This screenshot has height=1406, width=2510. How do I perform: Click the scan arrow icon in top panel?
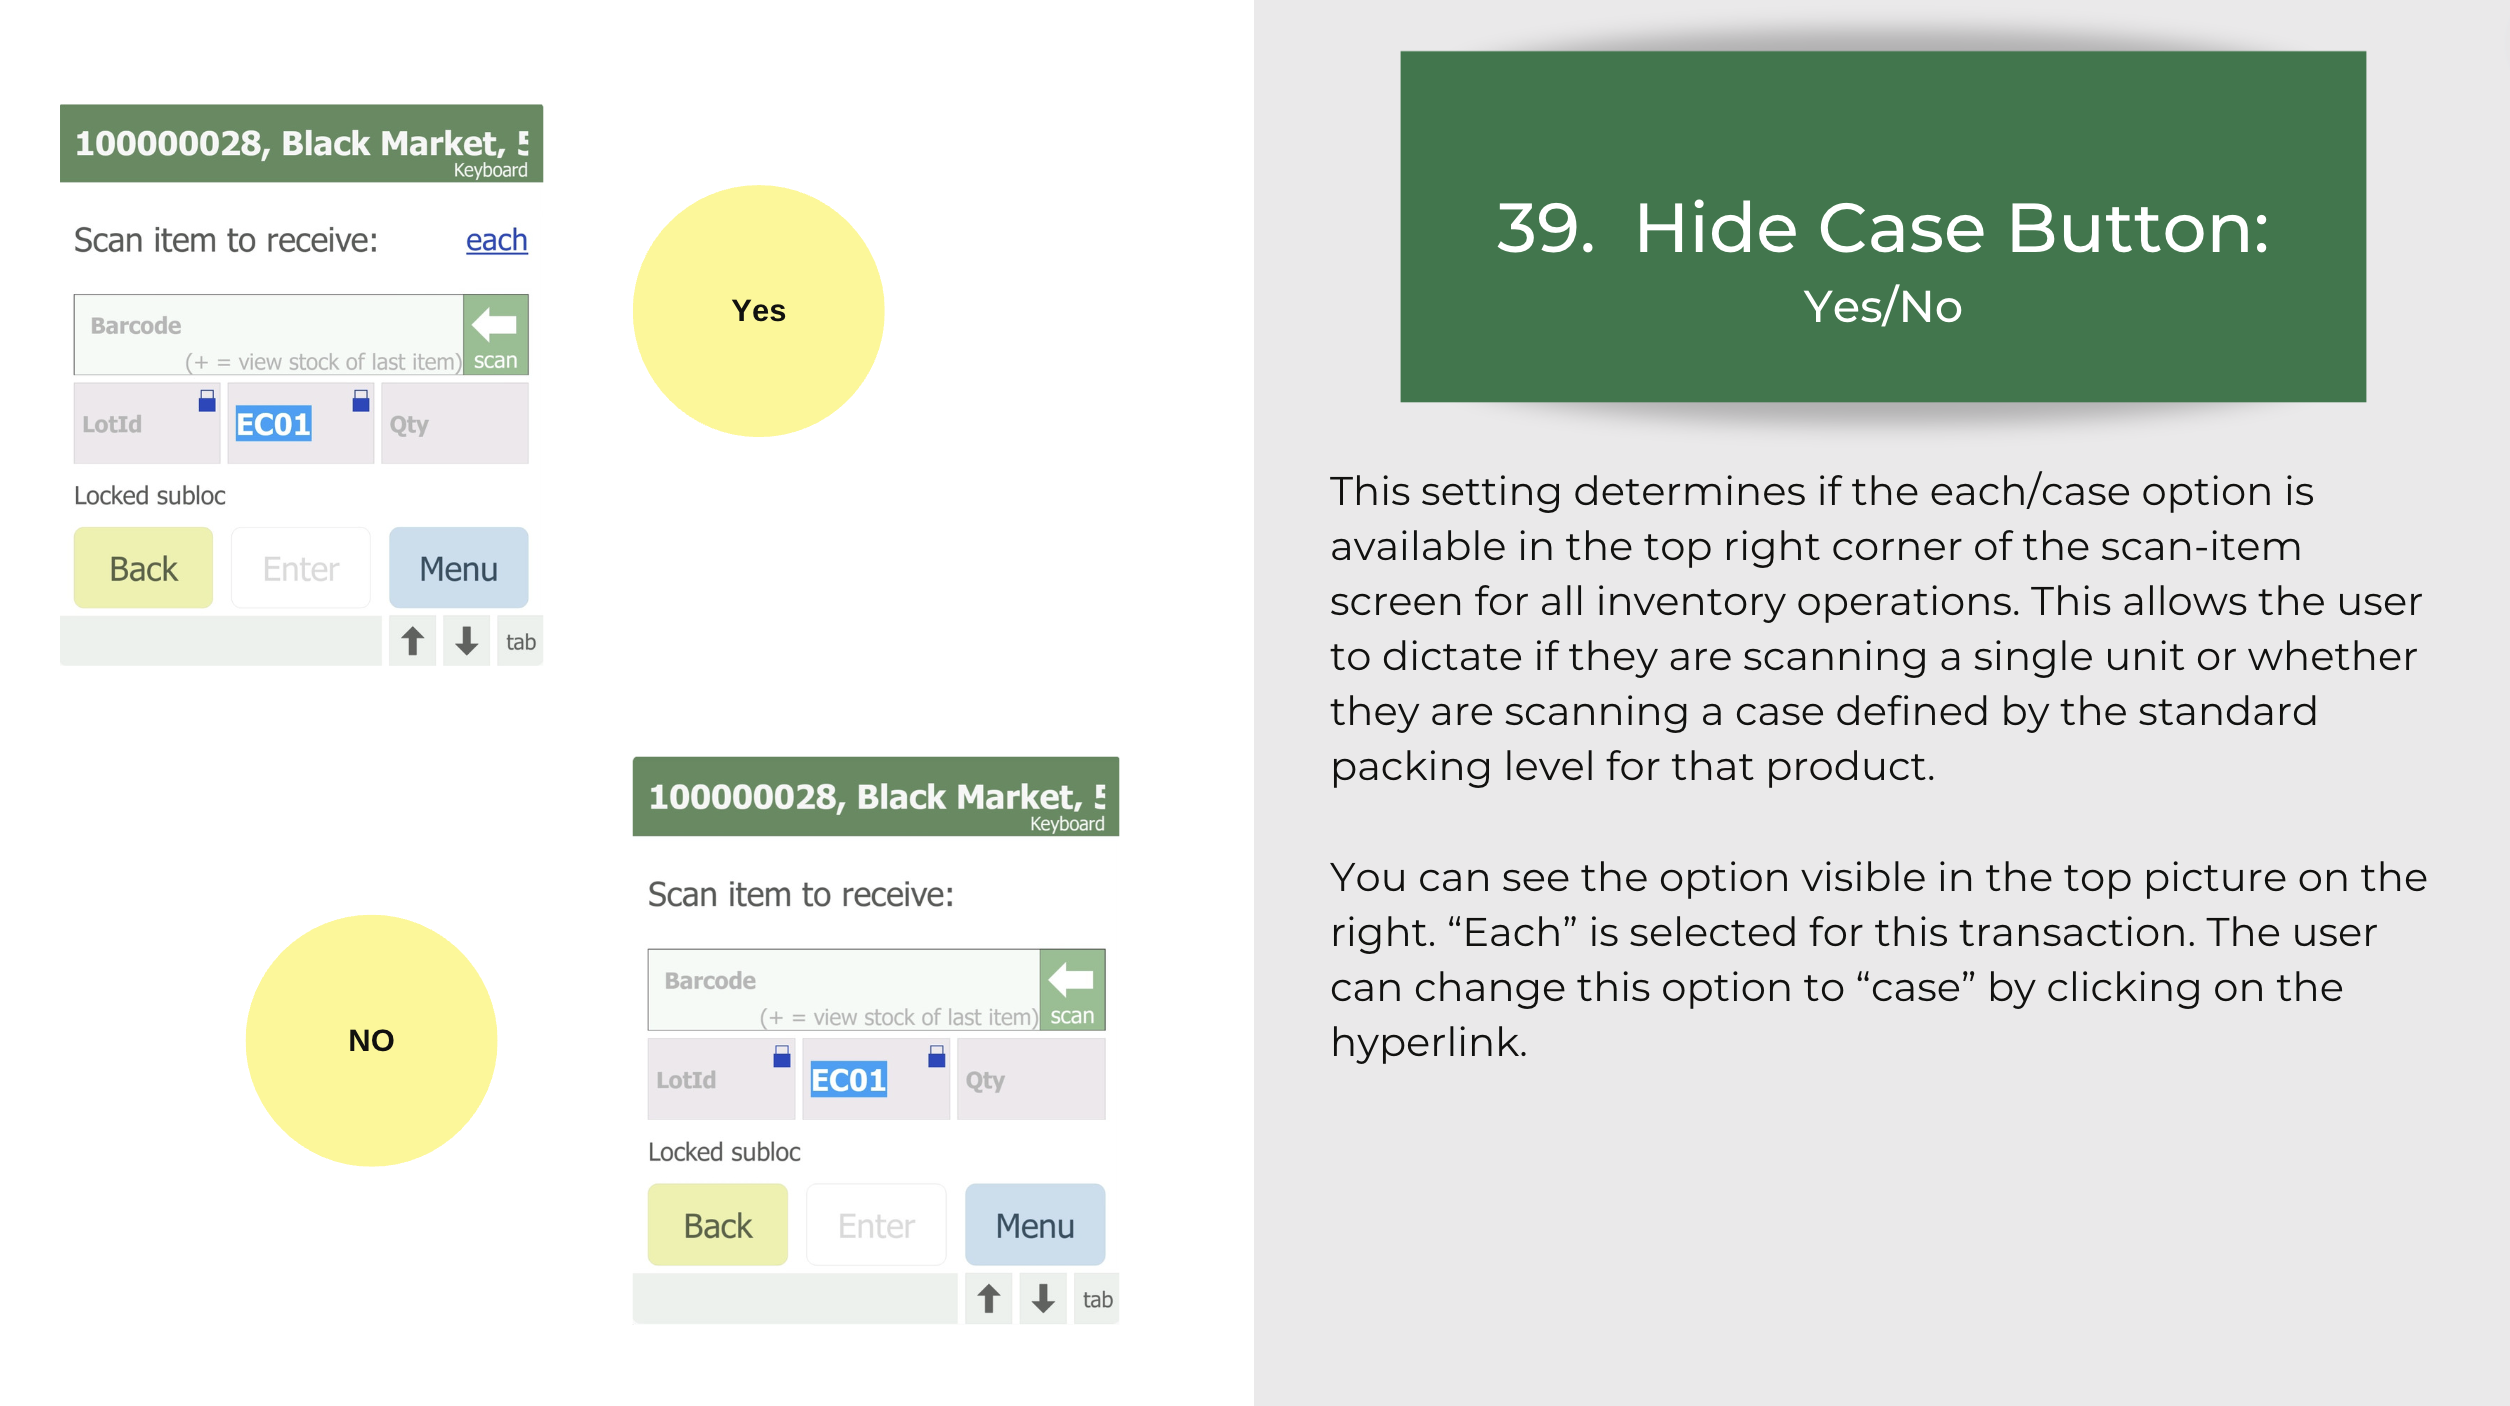click(x=495, y=334)
